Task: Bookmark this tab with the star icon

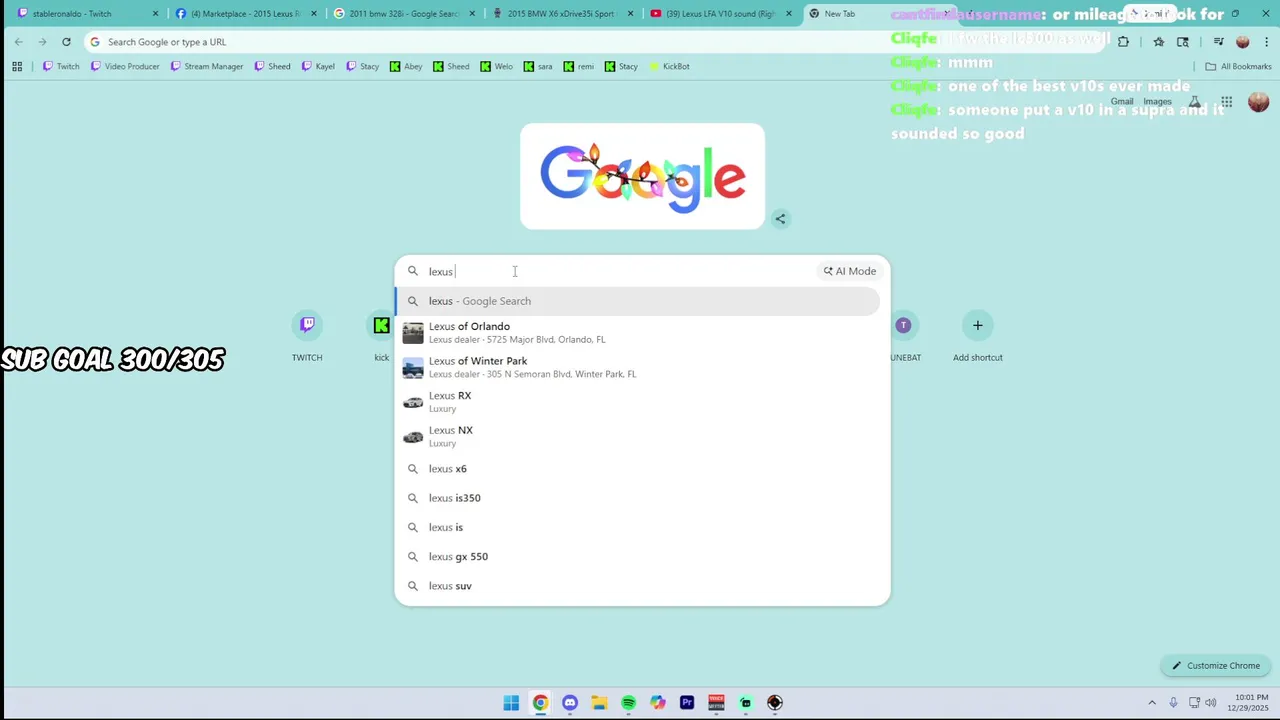Action: (x=1158, y=42)
